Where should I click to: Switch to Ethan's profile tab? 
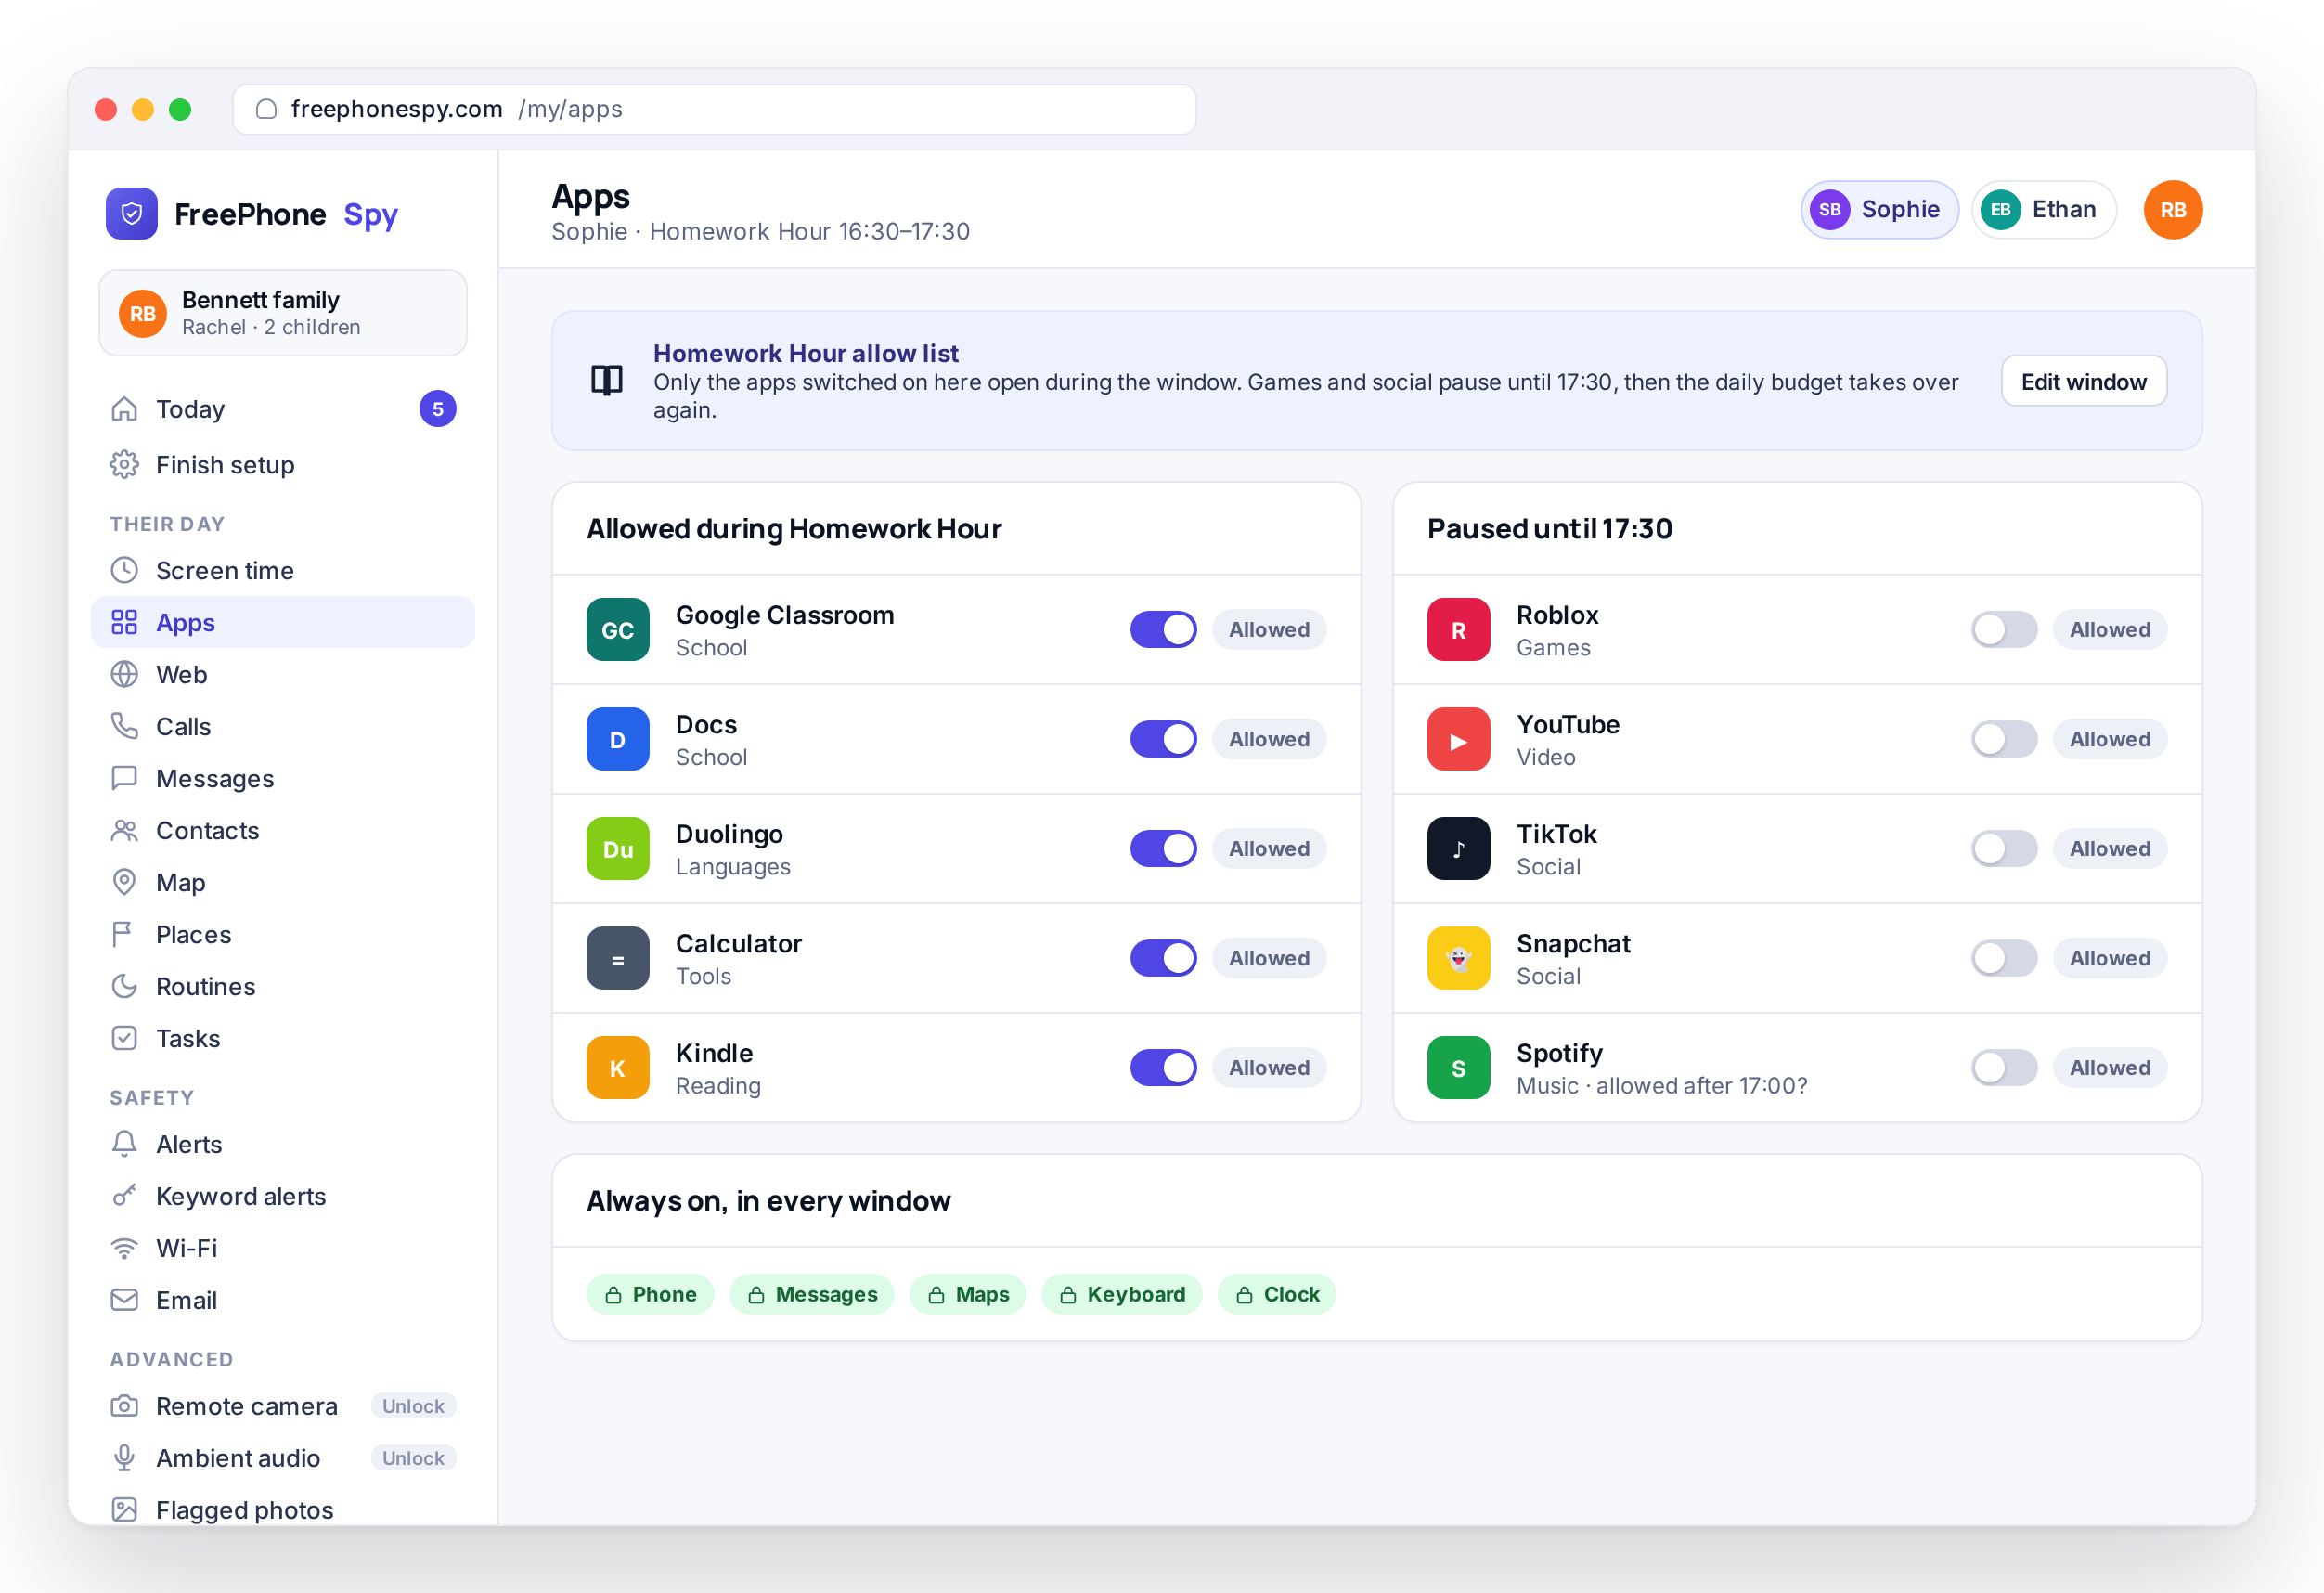click(2044, 210)
